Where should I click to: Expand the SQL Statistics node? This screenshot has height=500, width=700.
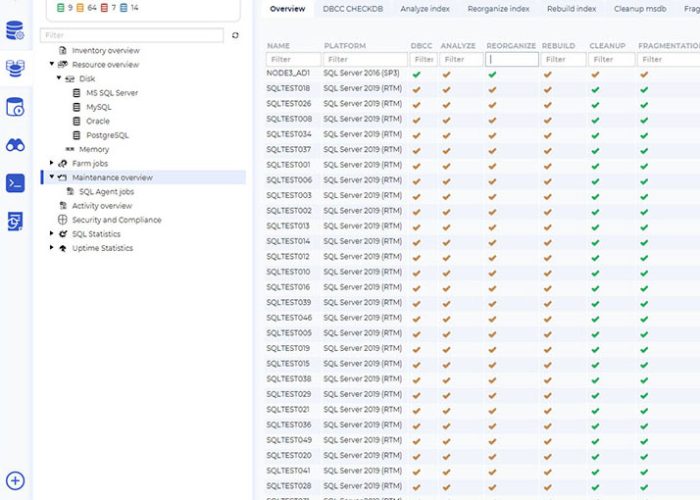[52, 233]
